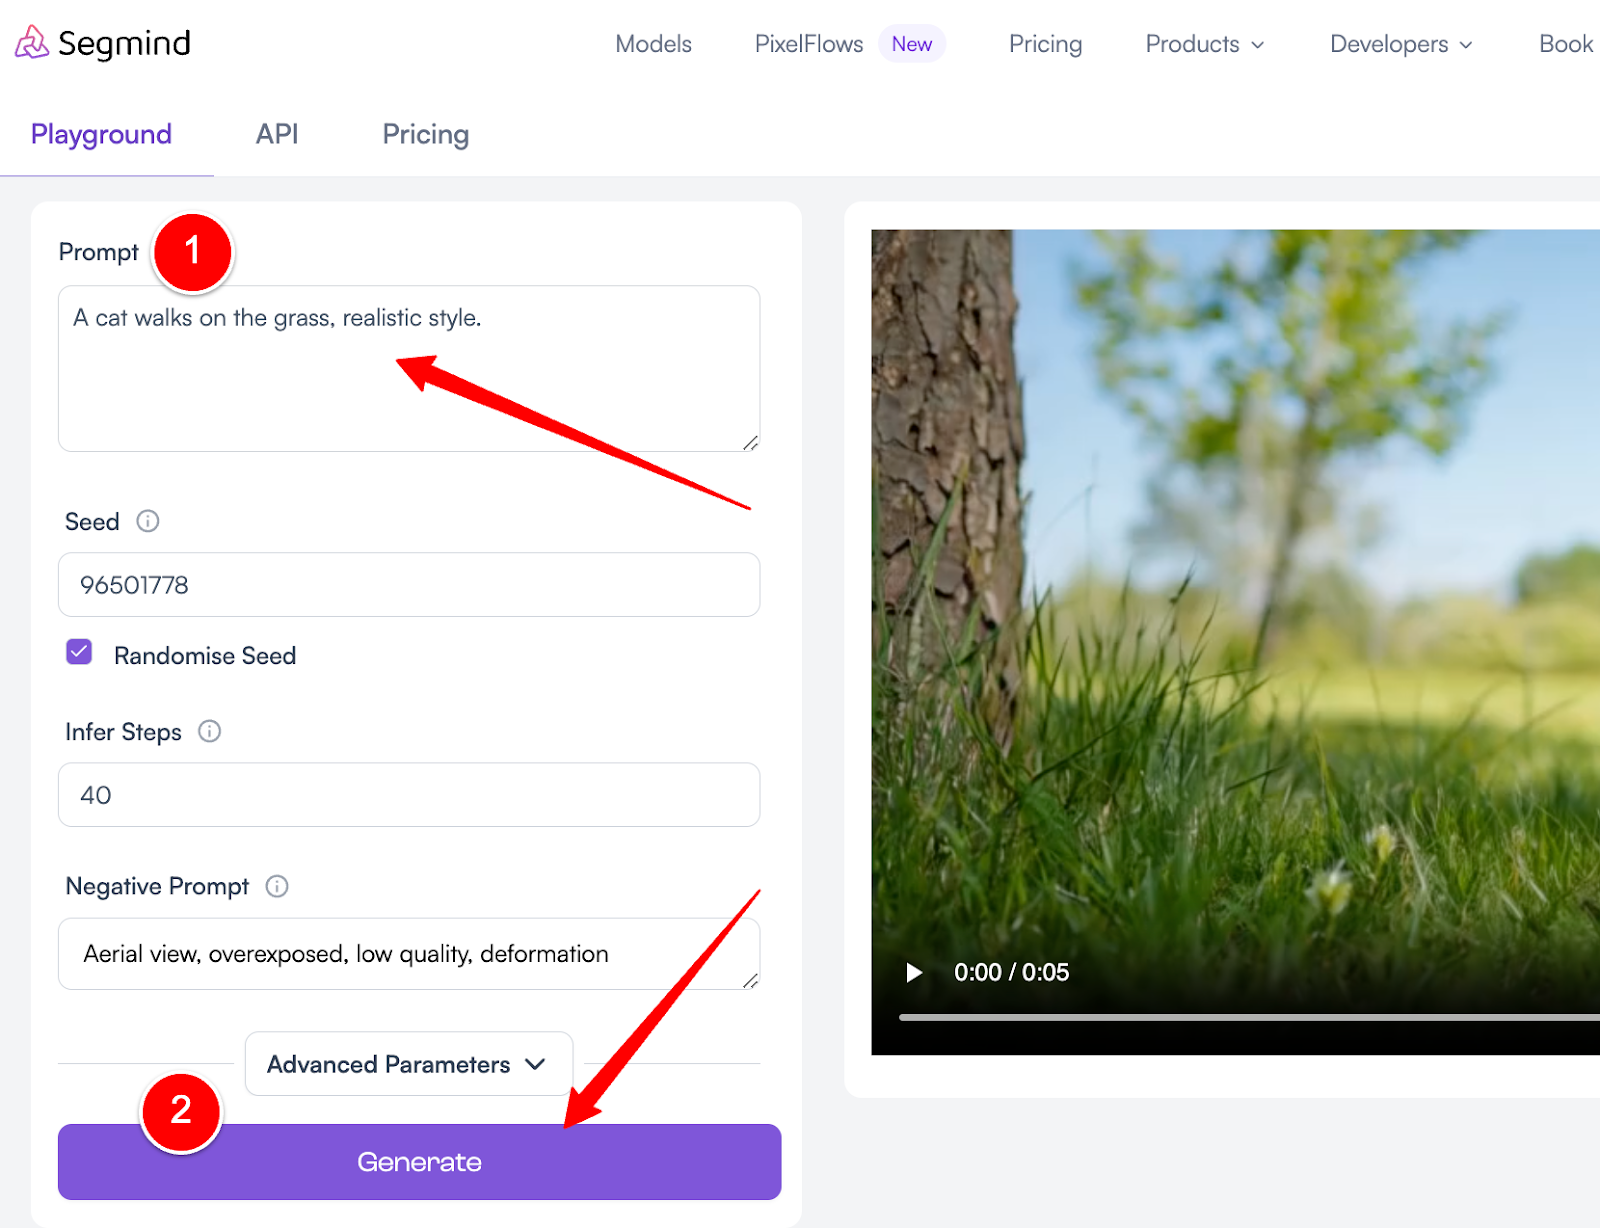Open Infer Steps info icon
Screen dimensions: 1600x1228
[209, 731]
